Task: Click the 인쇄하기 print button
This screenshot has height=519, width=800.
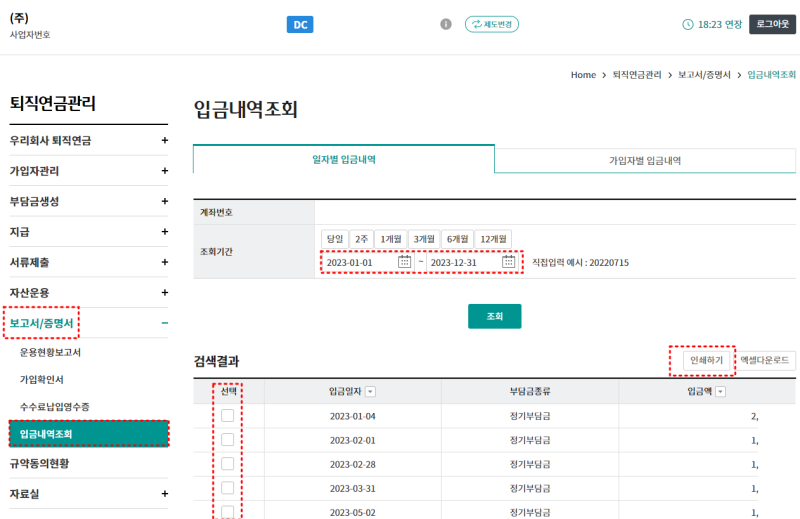Action: [x=706, y=360]
